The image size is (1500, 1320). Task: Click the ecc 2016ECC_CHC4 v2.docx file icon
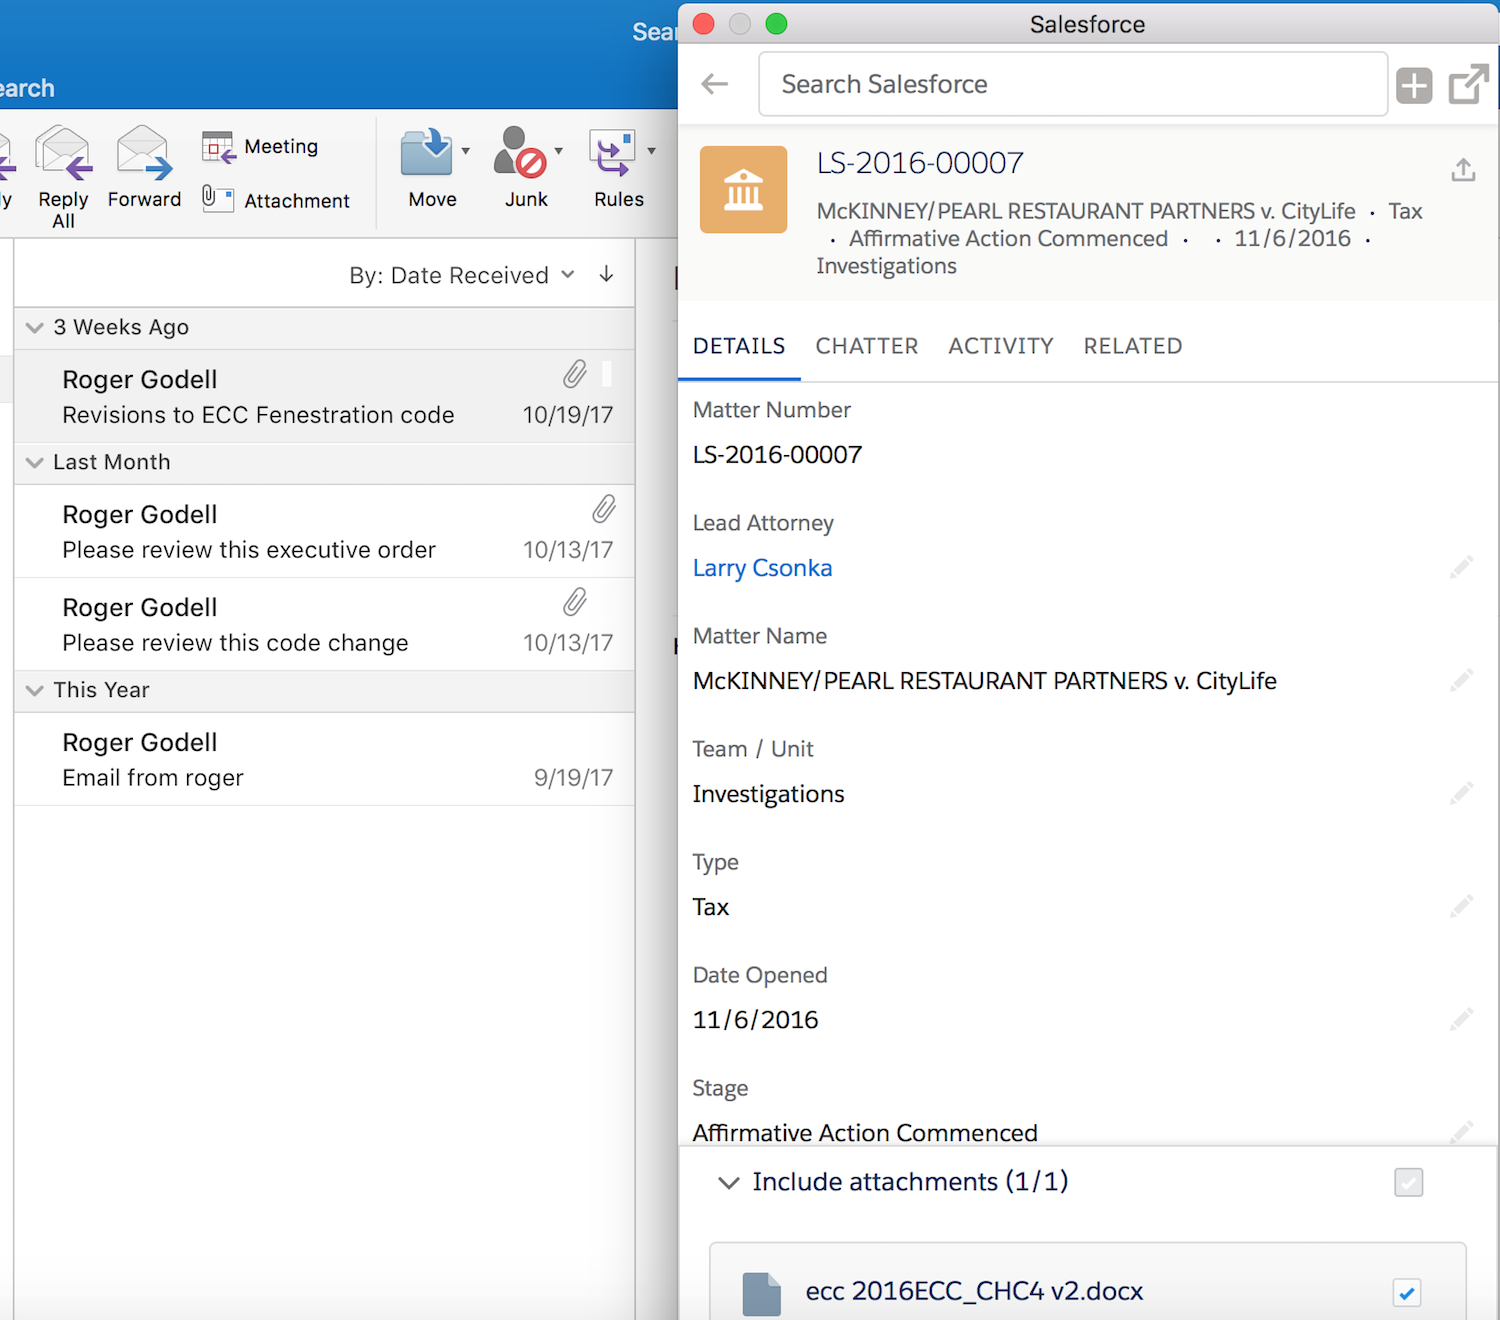(x=761, y=1293)
